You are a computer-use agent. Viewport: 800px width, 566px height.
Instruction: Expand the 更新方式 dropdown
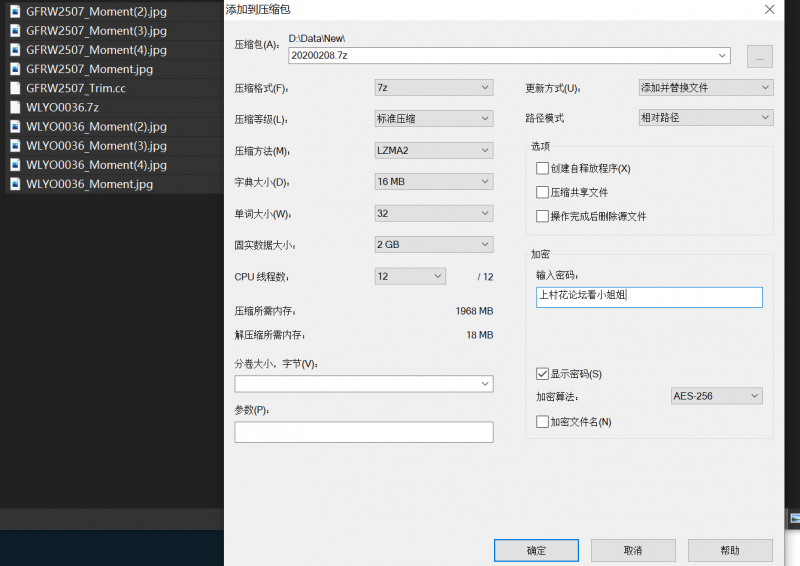705,88
